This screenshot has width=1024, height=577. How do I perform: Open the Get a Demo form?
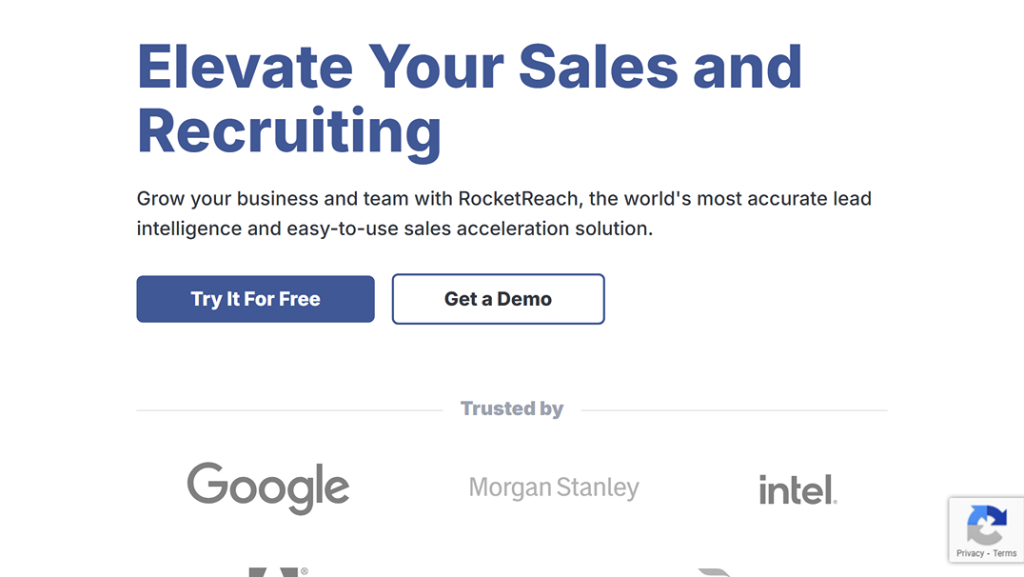point(498,299)
